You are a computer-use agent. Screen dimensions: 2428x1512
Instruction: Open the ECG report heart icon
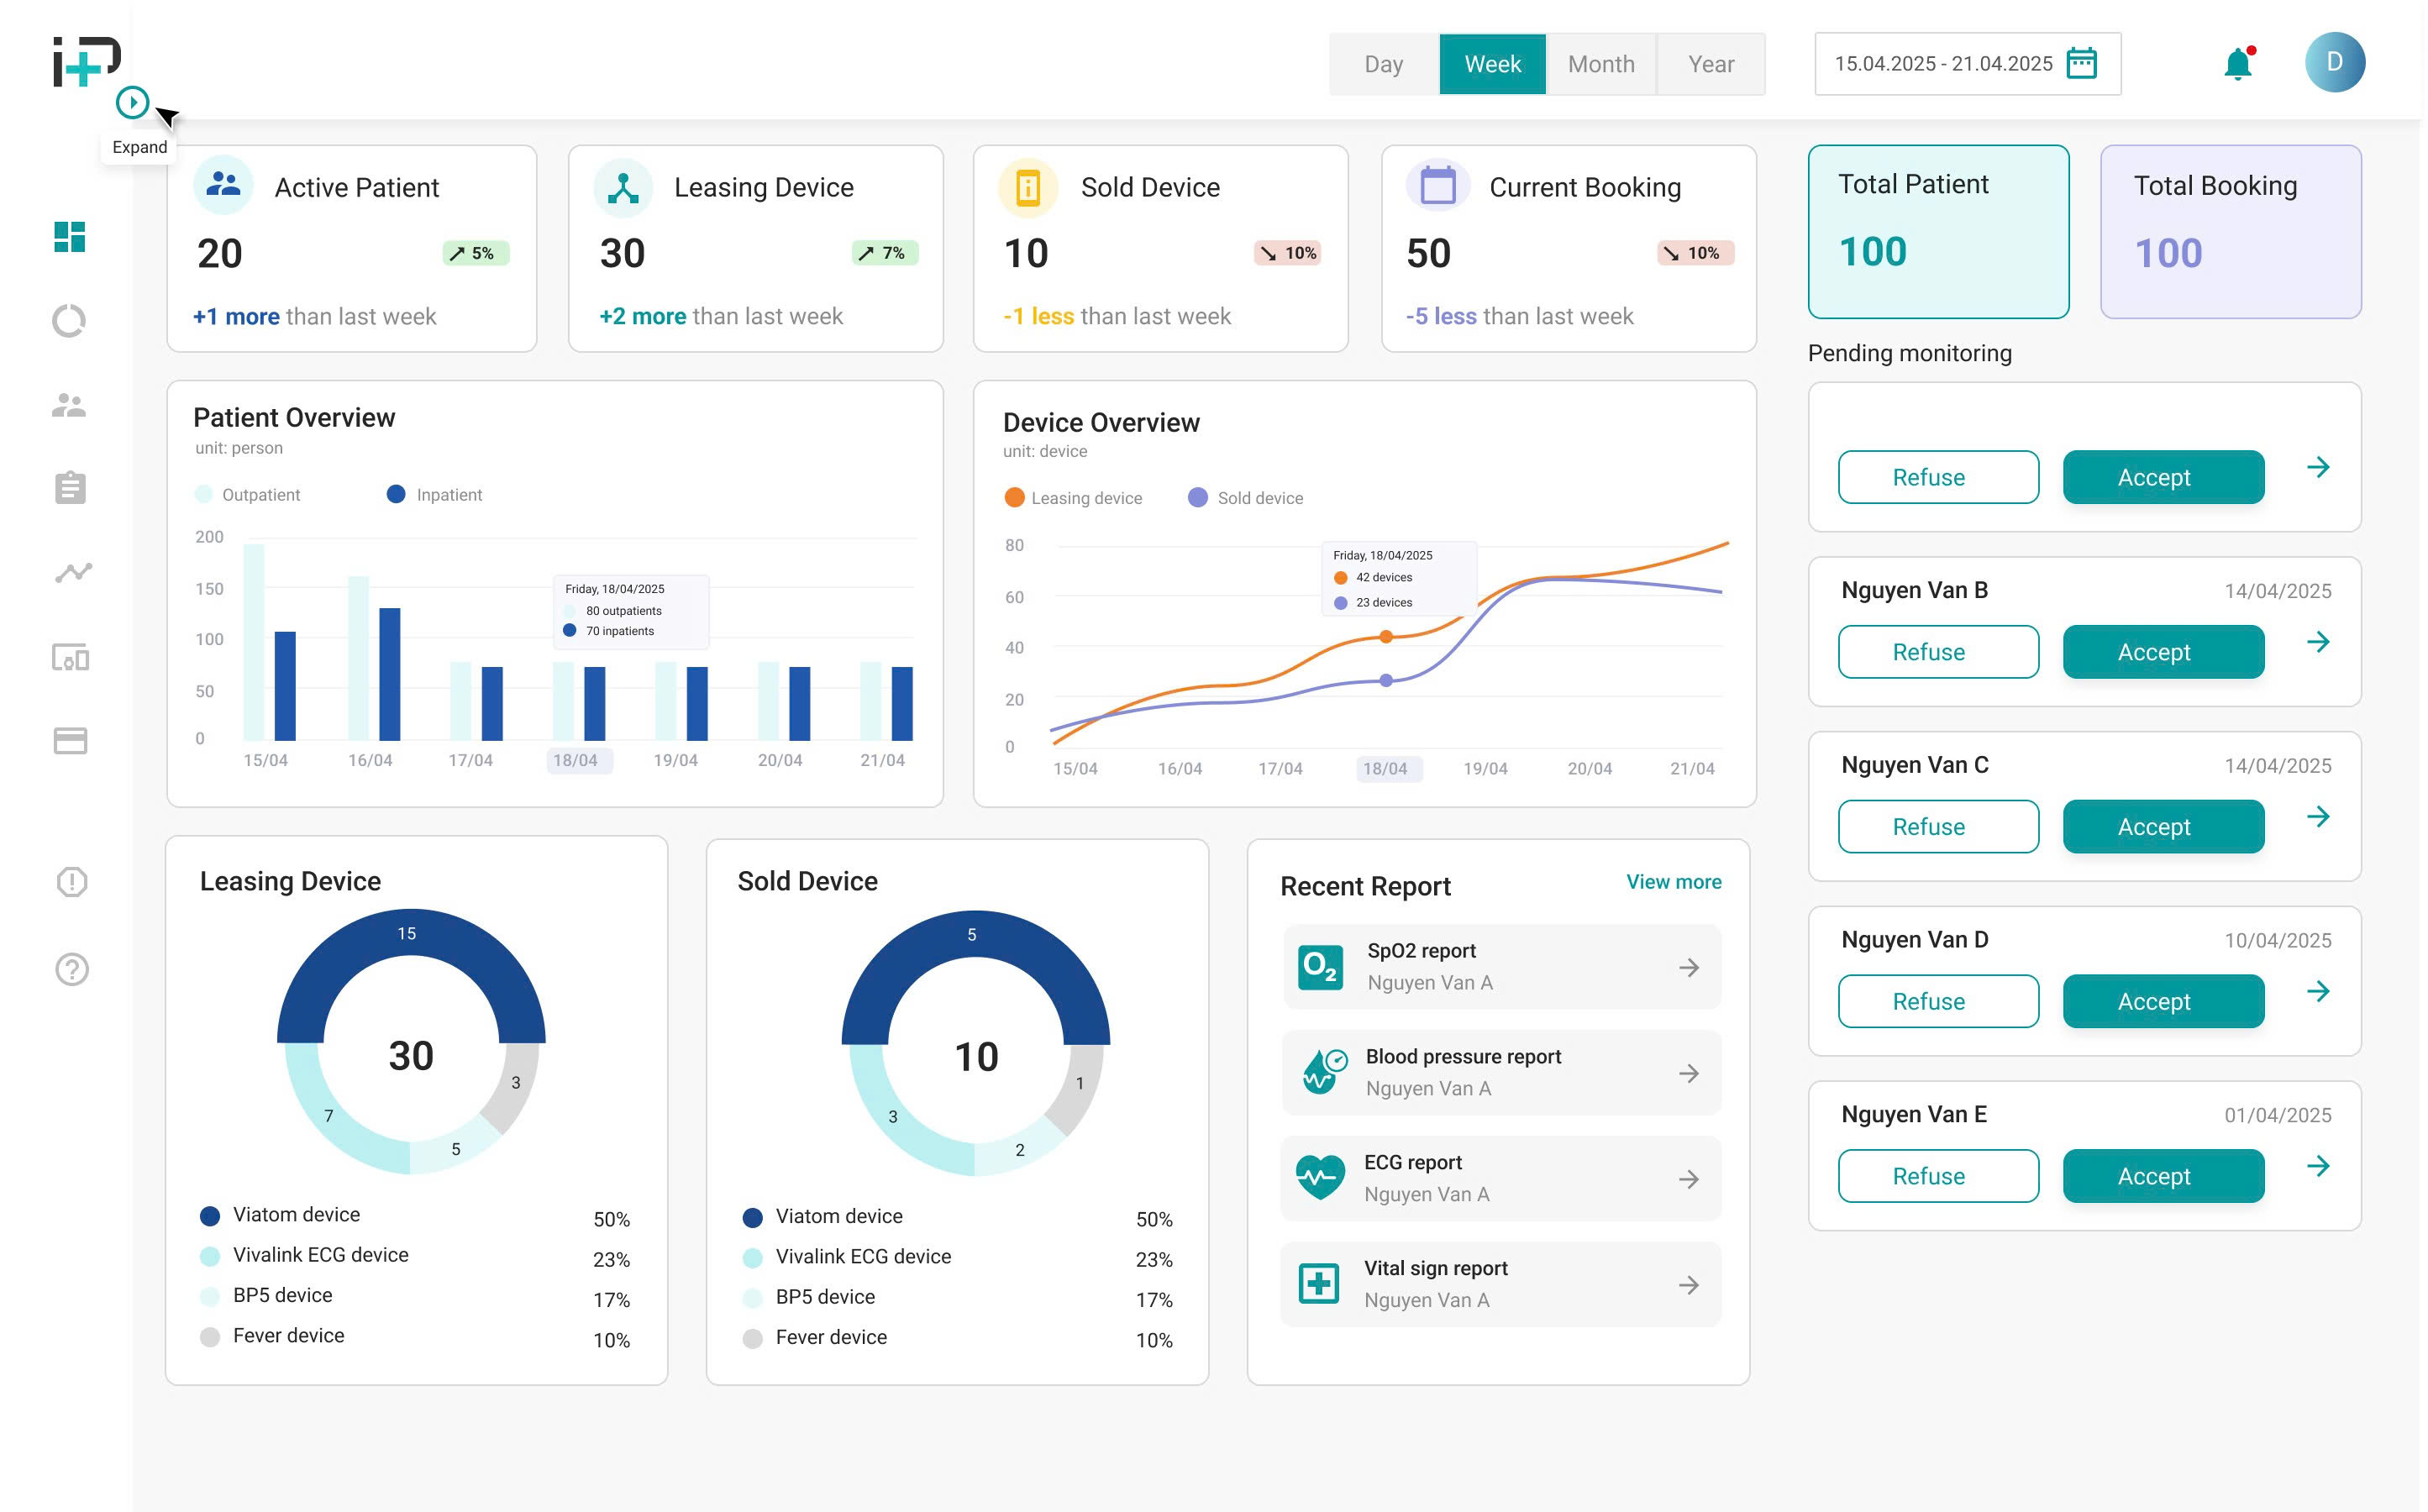pyautogui.click(x=1320, y=1177)
